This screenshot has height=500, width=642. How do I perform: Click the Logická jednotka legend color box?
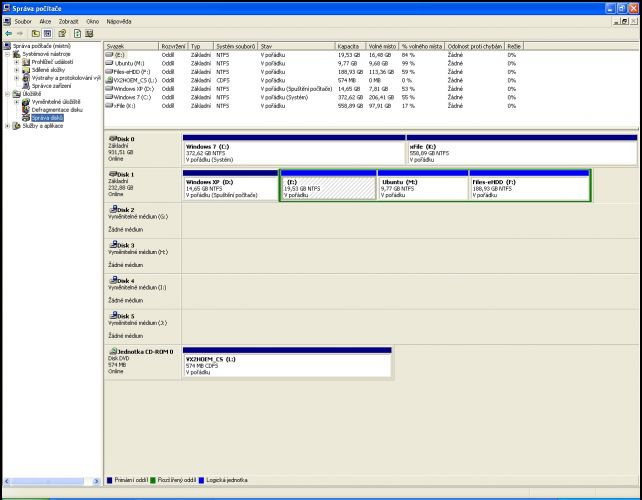[x=201, y=480]
